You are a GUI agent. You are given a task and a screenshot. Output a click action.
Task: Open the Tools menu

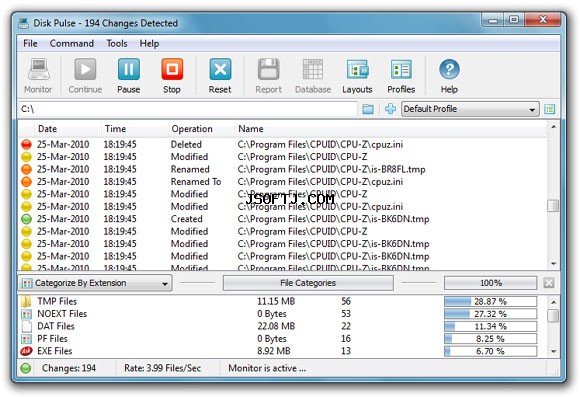117,44
